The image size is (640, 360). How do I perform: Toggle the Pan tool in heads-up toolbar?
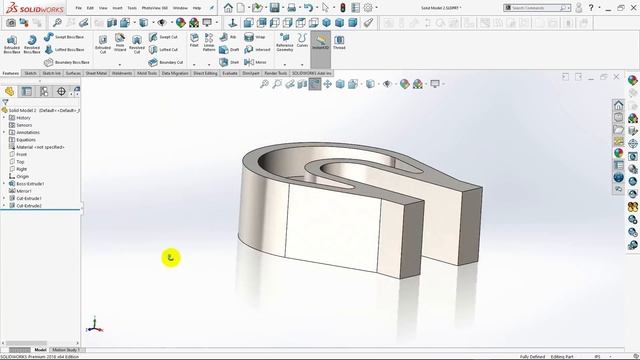[x=327, y=84]
